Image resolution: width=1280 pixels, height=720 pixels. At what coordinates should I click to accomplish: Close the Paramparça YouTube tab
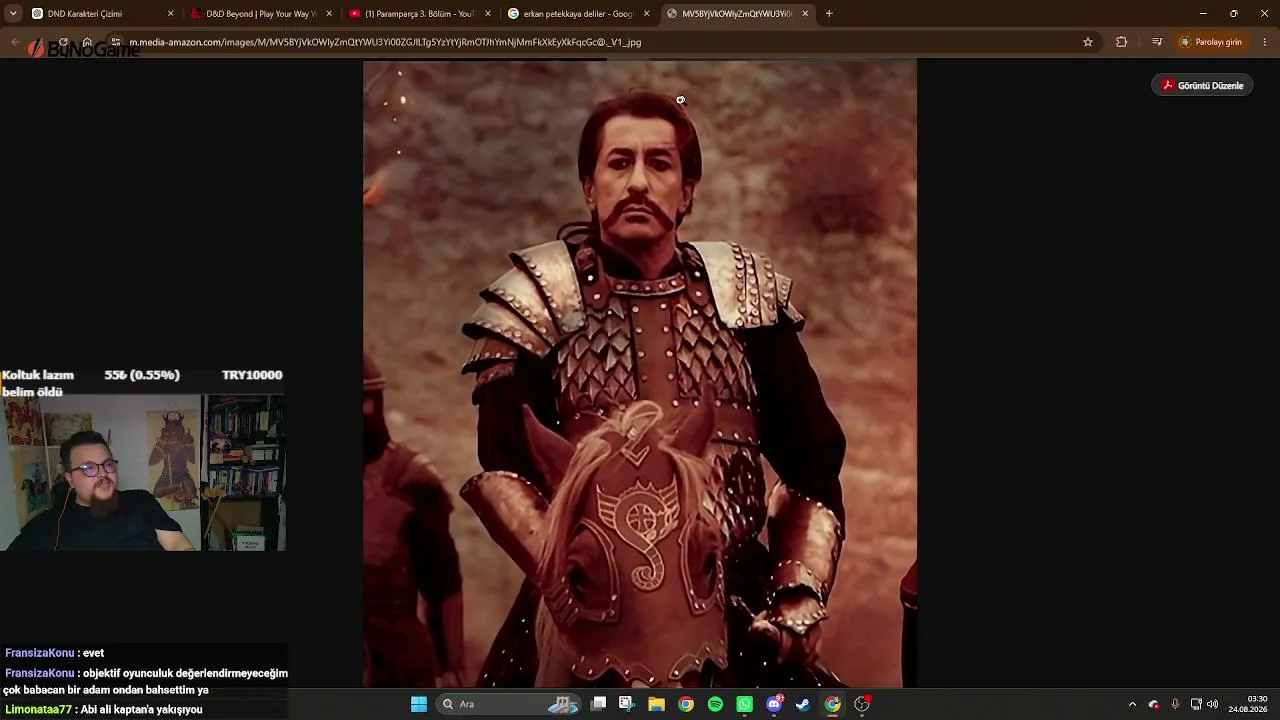pos(488,14)
